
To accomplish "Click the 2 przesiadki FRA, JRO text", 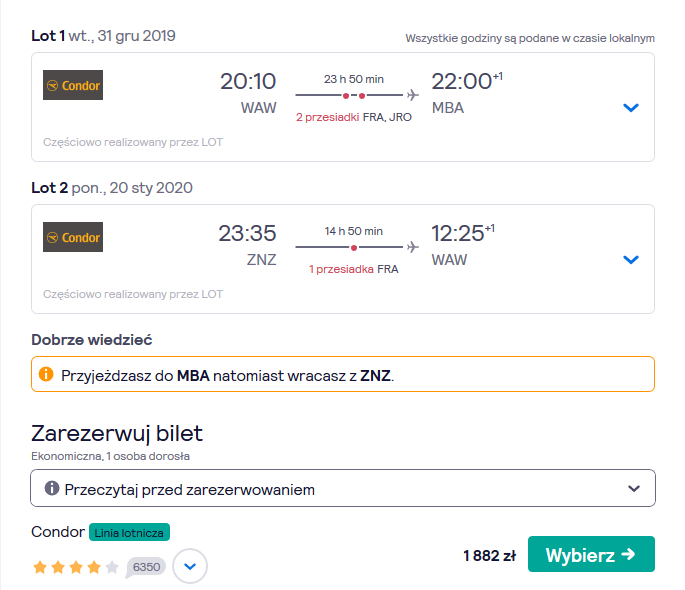I will click(354, 117).
